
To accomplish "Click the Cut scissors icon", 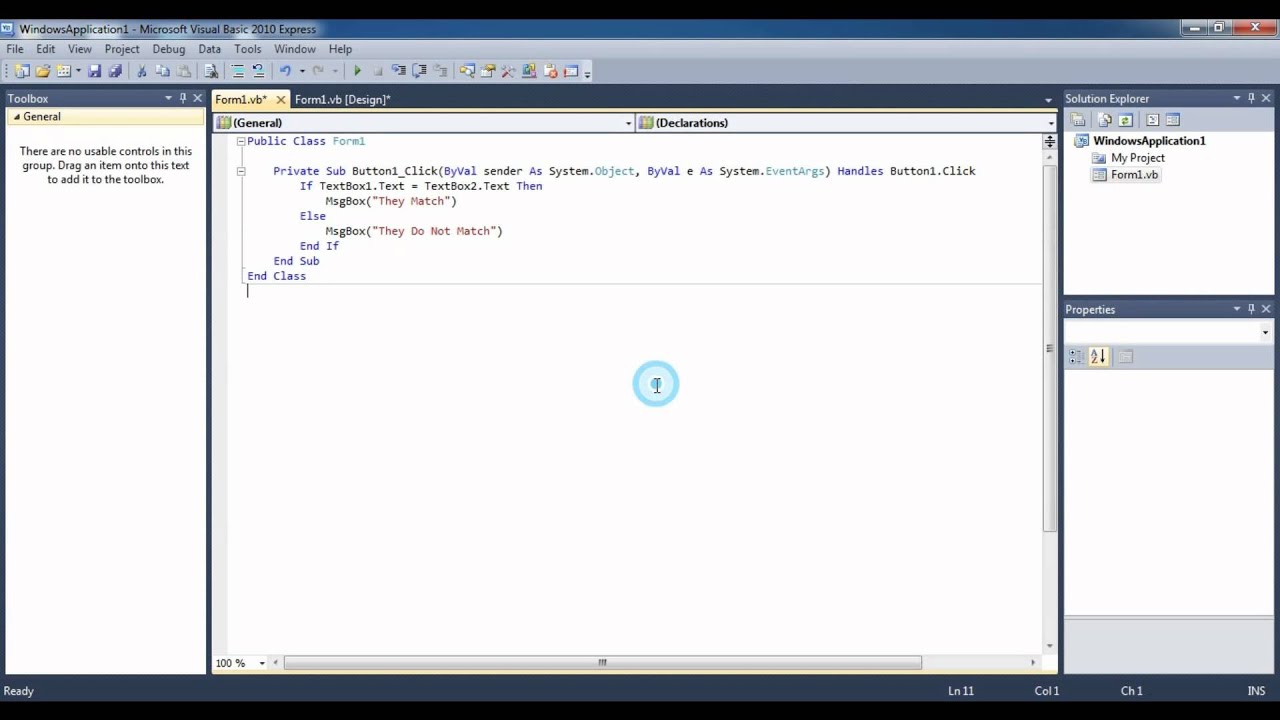I will coord(141,71).
